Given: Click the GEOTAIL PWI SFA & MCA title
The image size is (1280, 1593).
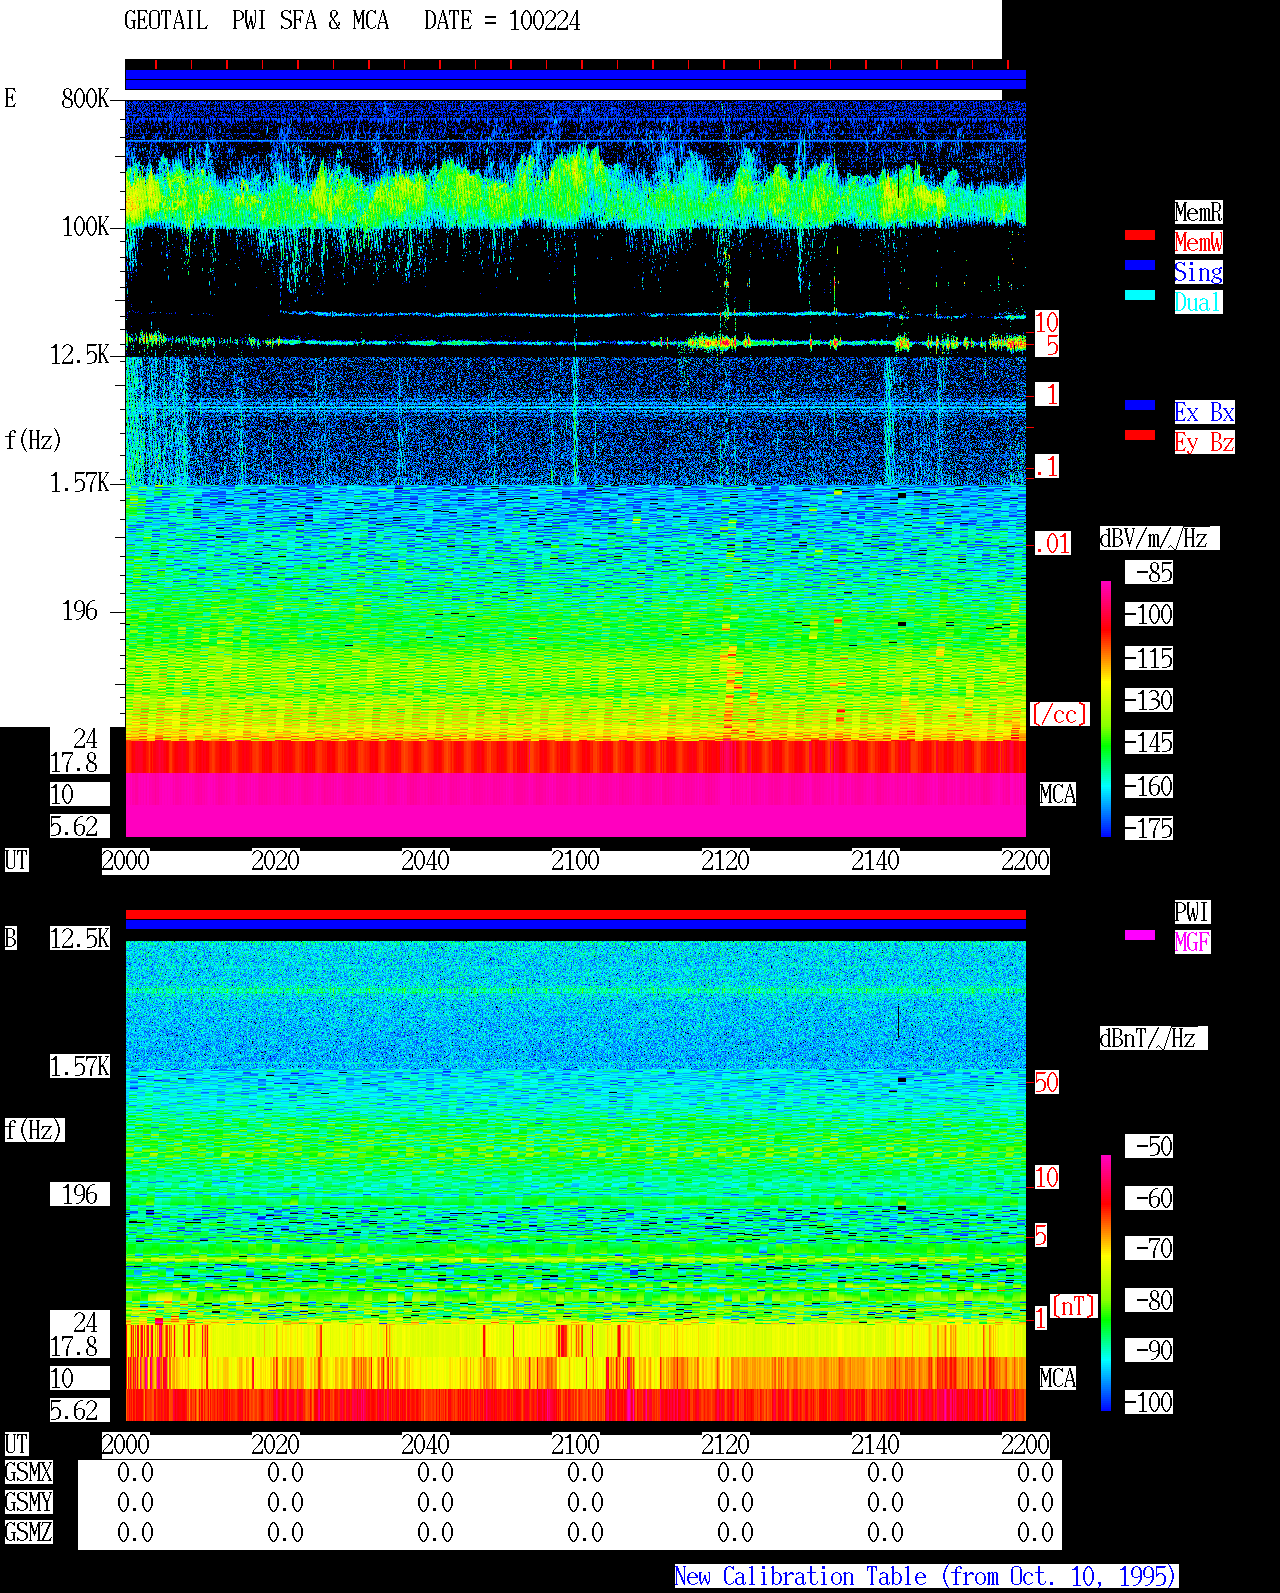Looking at the screenshot, I should (x=256, y=21).
